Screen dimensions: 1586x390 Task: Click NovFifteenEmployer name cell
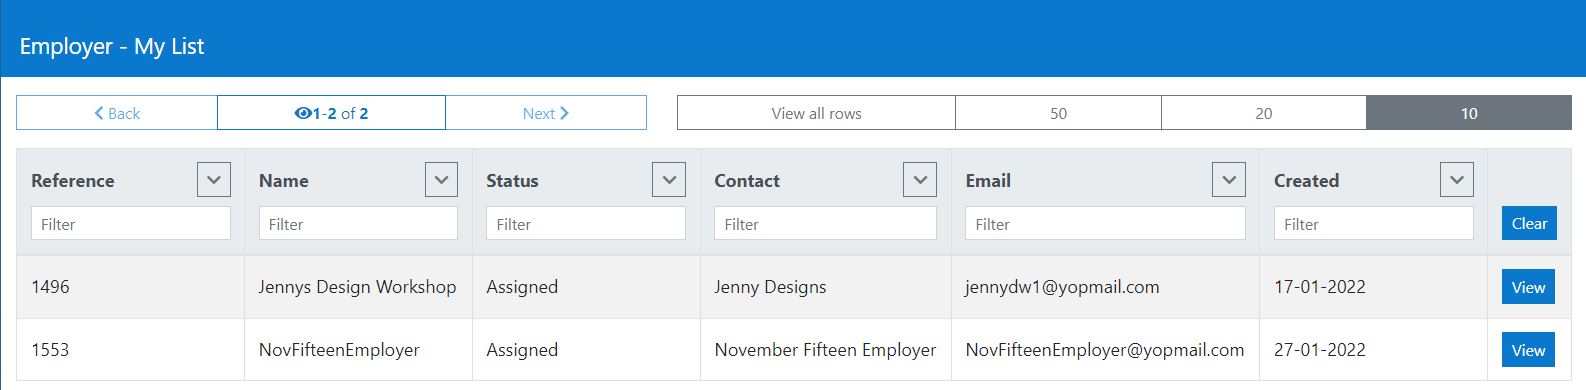pyautogui.click(x=339, y=350)
